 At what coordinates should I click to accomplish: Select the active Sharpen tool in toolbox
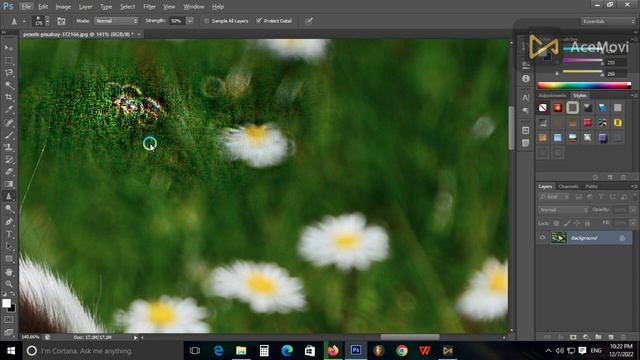click(x=9, y=196)
